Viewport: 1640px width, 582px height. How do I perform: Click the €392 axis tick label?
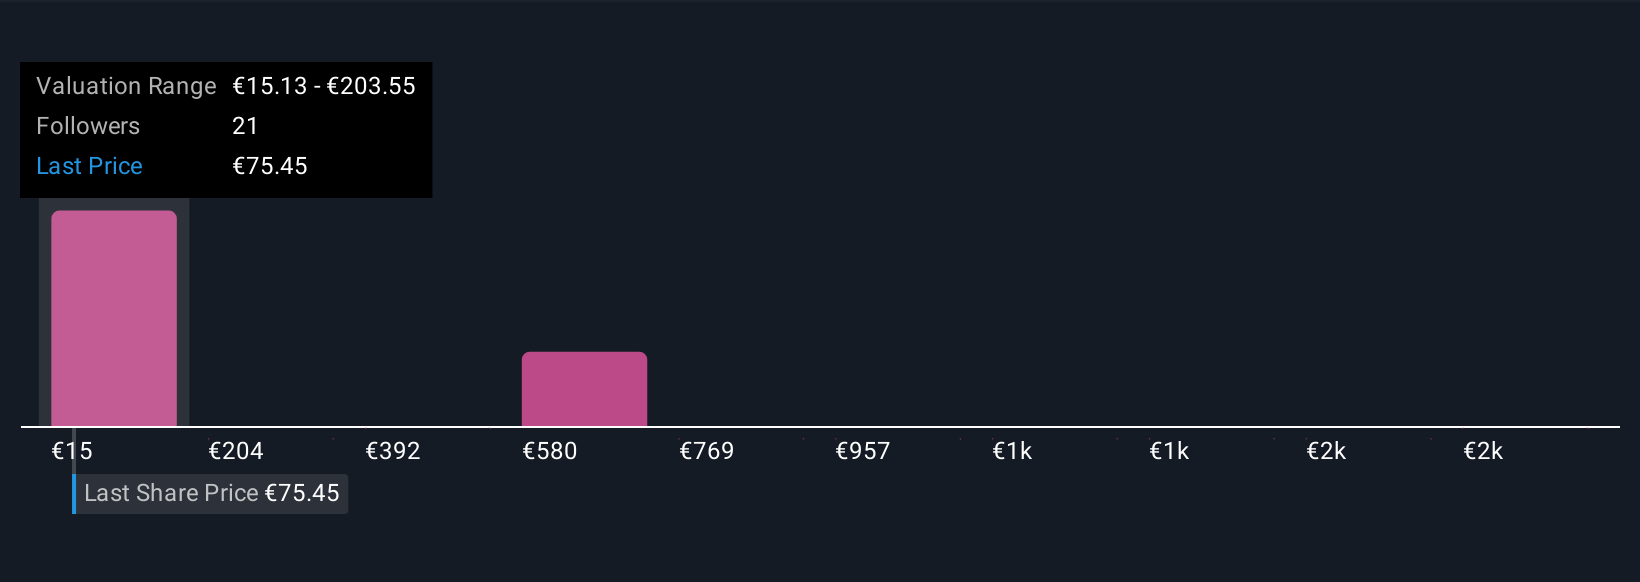point(393,451)
